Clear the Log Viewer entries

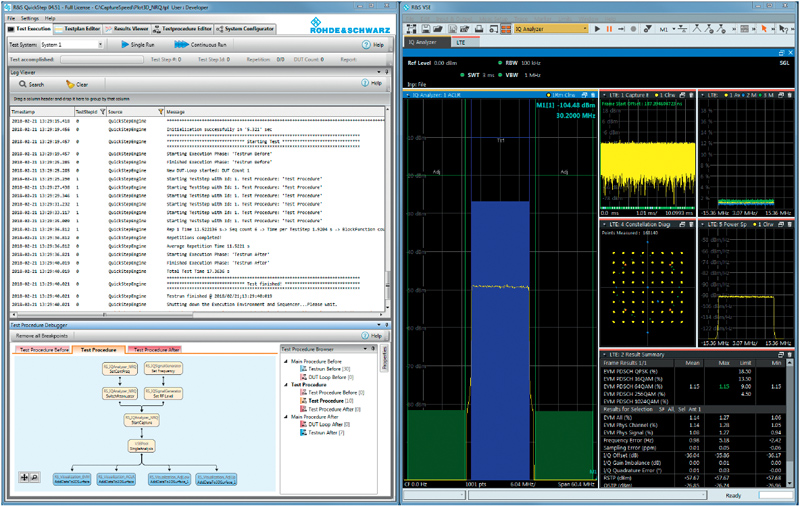point(77,84)
